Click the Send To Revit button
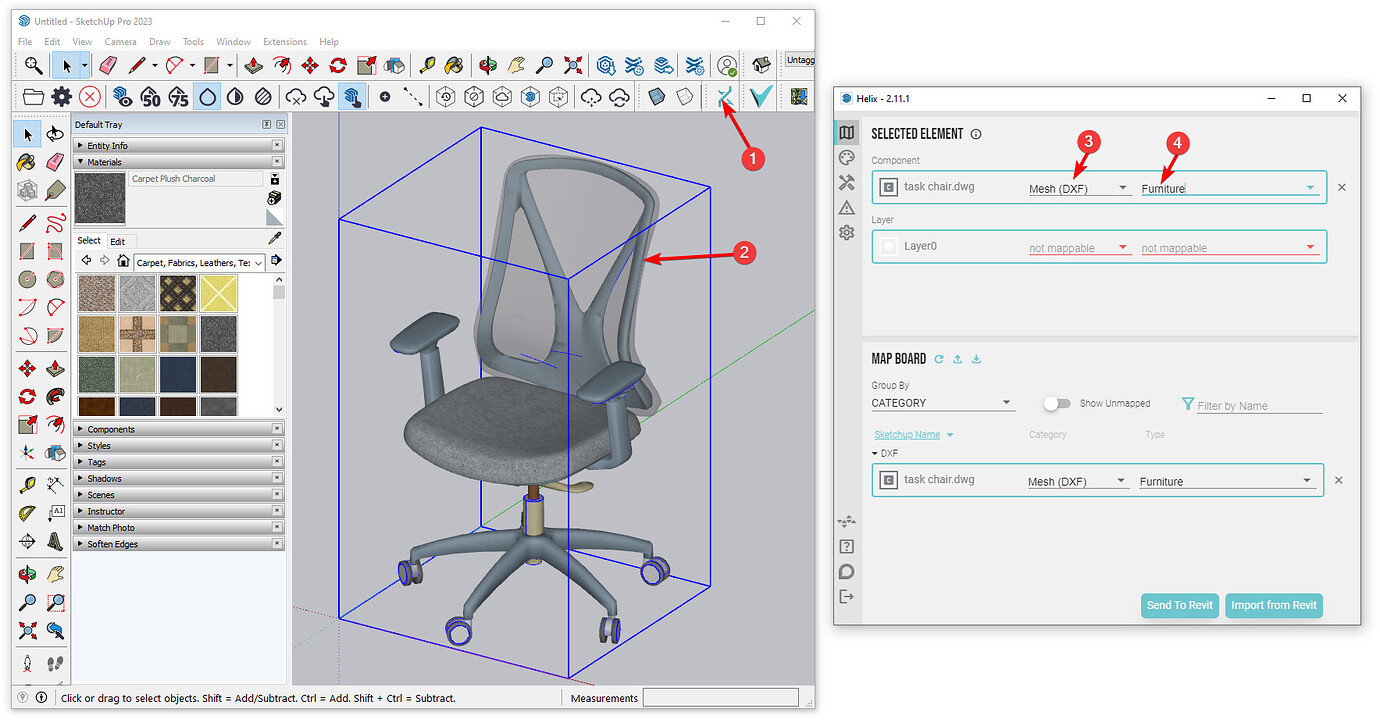1380x722 pixels. tap(1180, 605)
